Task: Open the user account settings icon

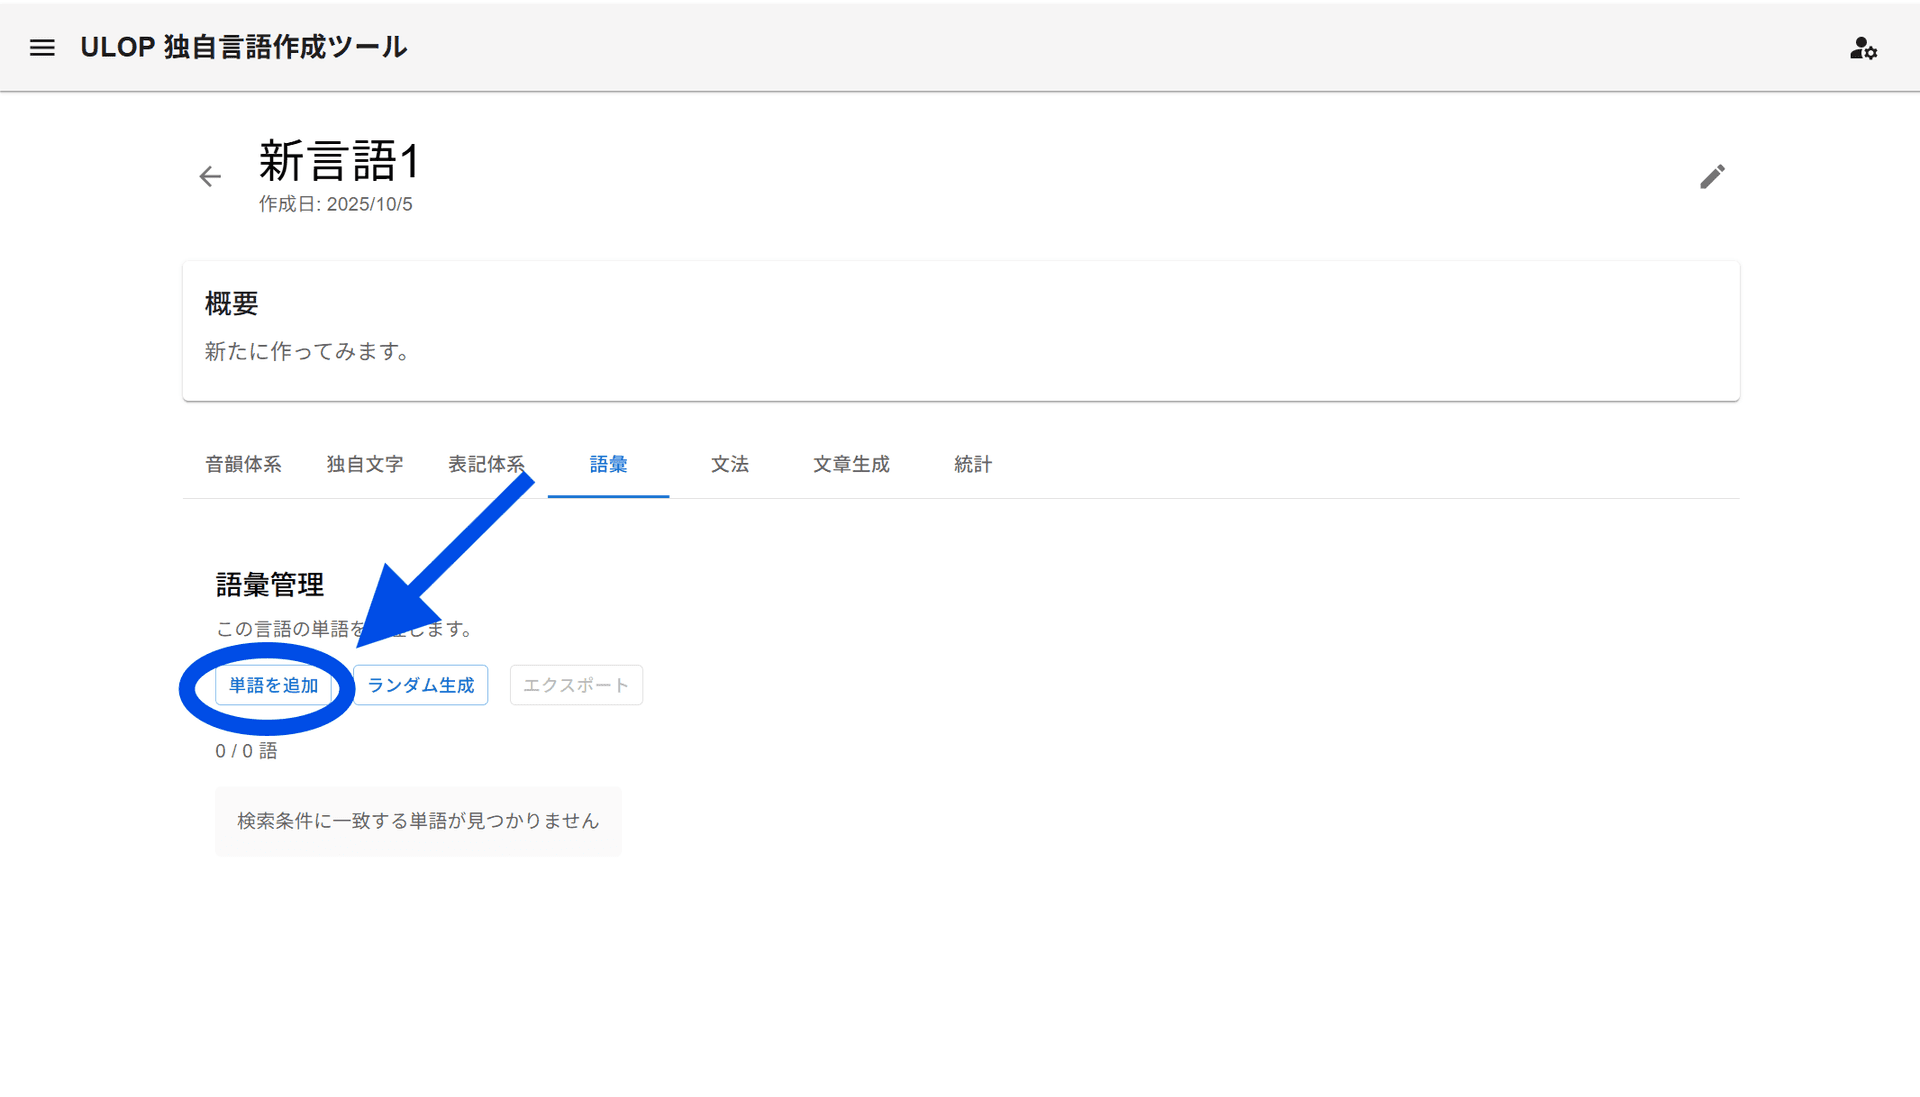Action: pos(1862,48)
